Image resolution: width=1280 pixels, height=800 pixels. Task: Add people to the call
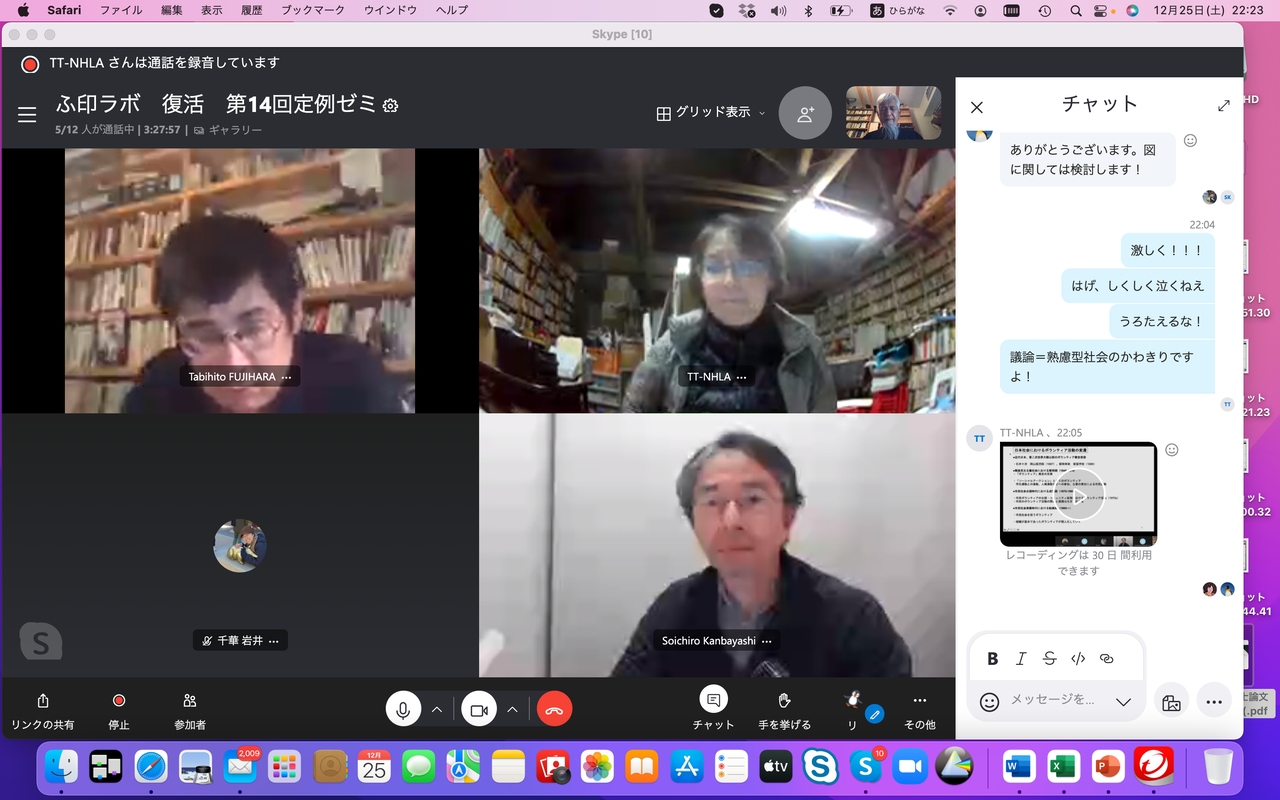805,113
